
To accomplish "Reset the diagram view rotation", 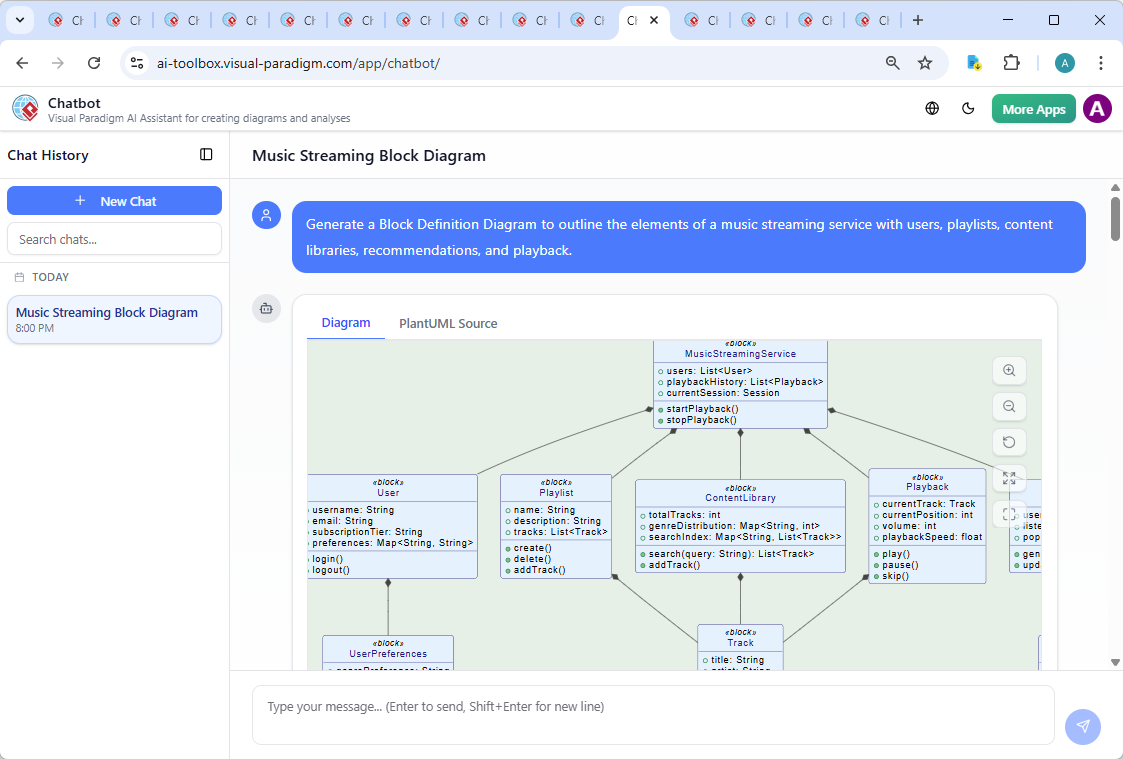I will pos(1009,442).
